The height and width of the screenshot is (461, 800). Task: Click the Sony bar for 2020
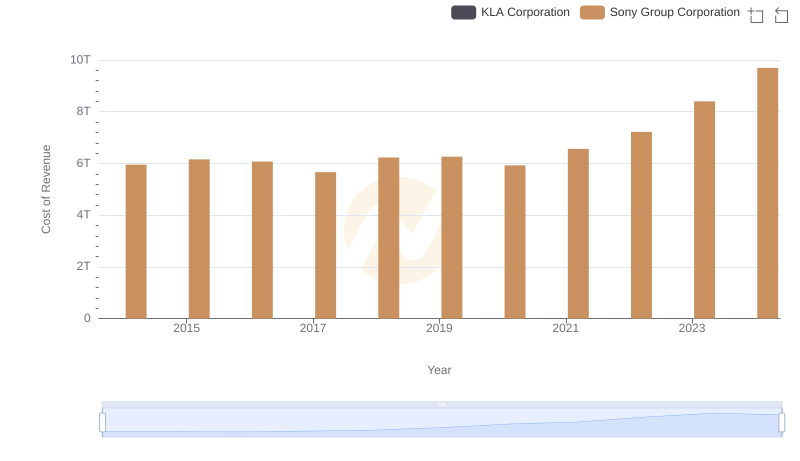pyautogui.click(x=515, y=242)
